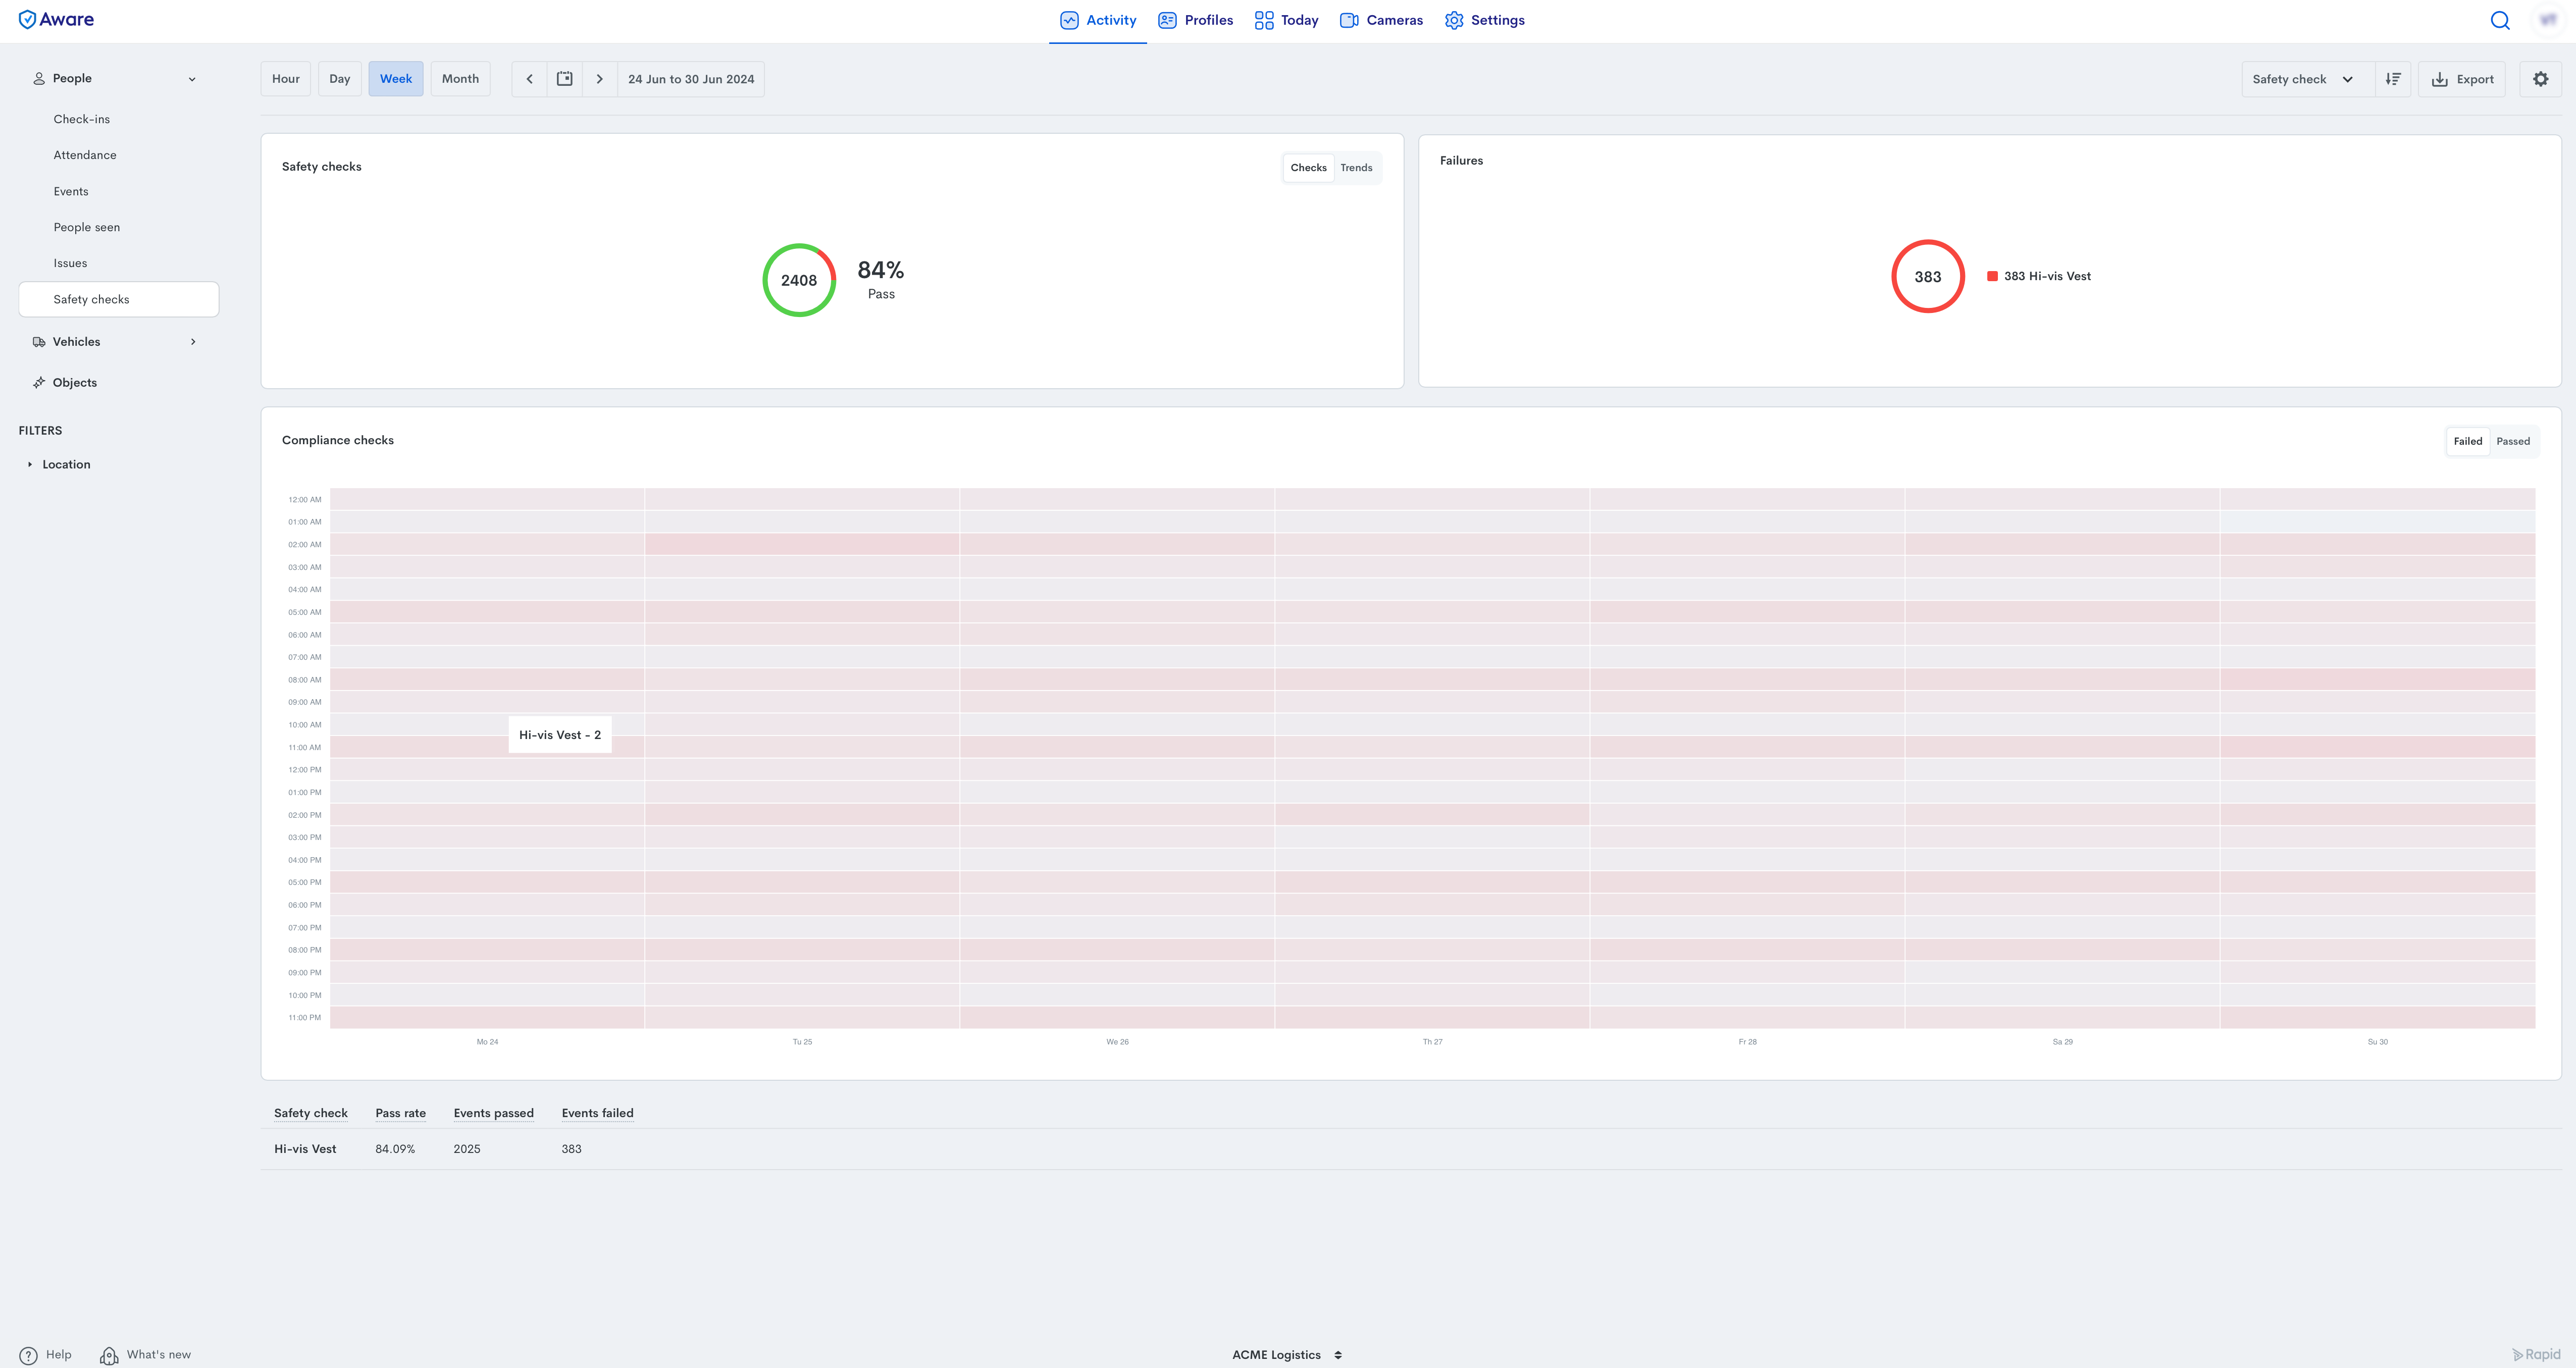
Task: Sort by Safety check column header
Action: click(x=311, y=1113)
